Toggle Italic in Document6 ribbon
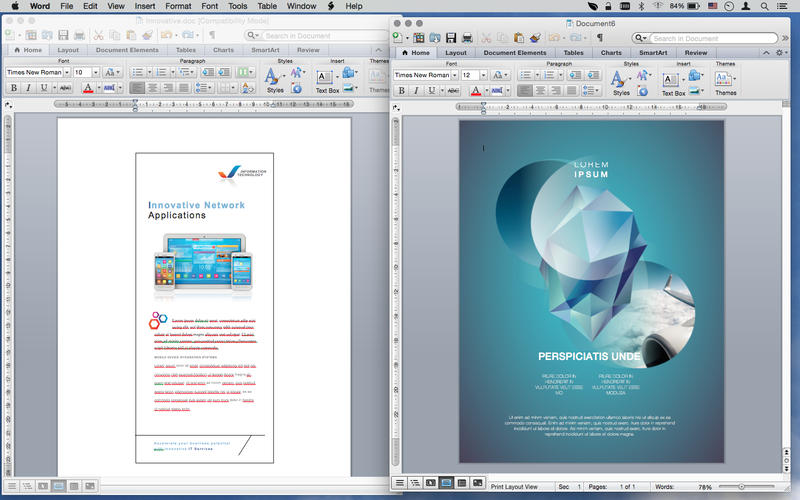This screenshot has width=800, height=500. tap(416, 91)
